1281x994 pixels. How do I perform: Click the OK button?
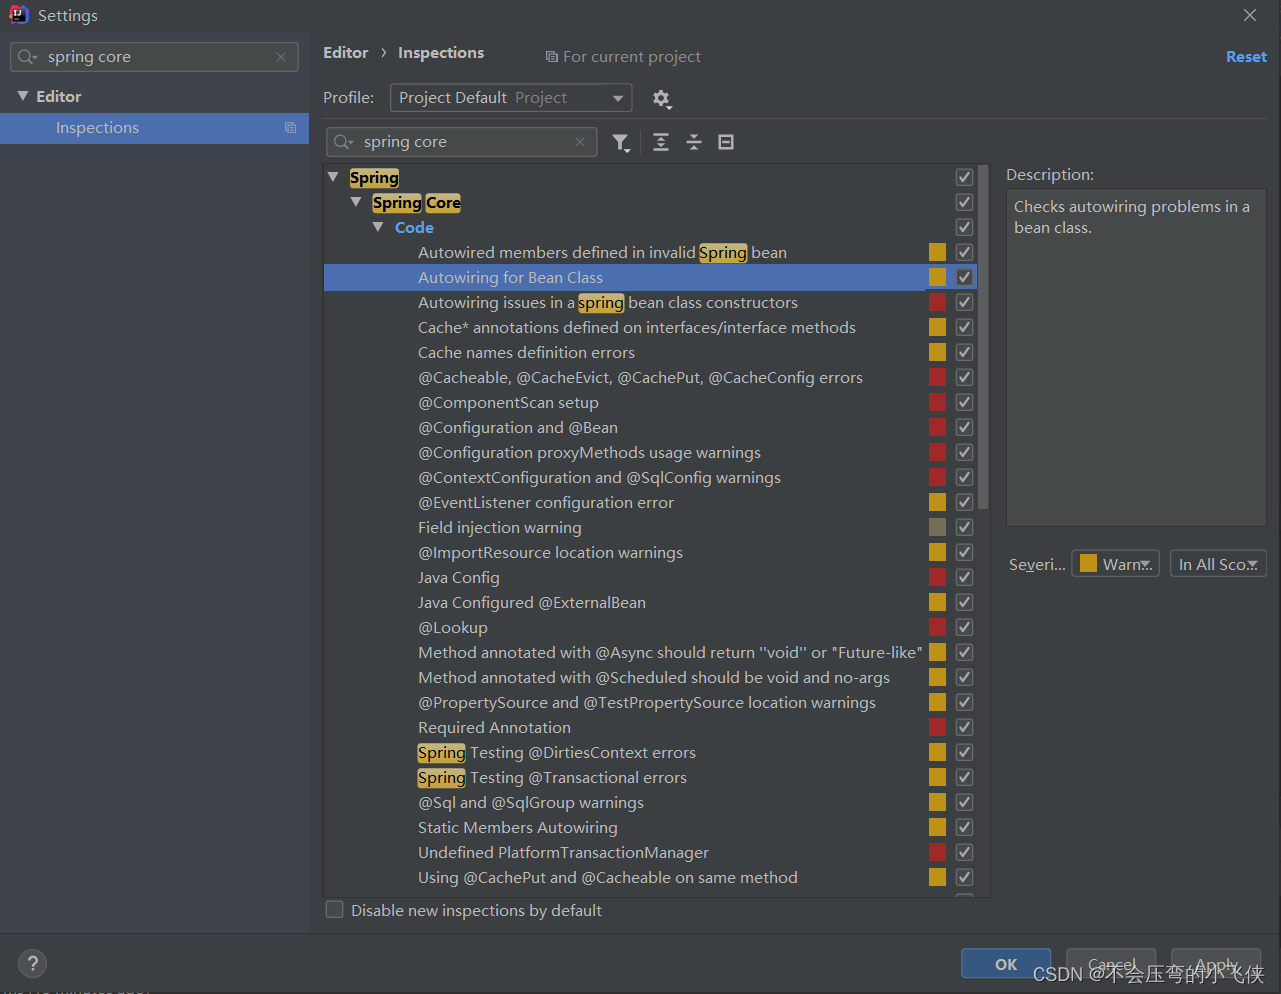[x=1006, y=964]
